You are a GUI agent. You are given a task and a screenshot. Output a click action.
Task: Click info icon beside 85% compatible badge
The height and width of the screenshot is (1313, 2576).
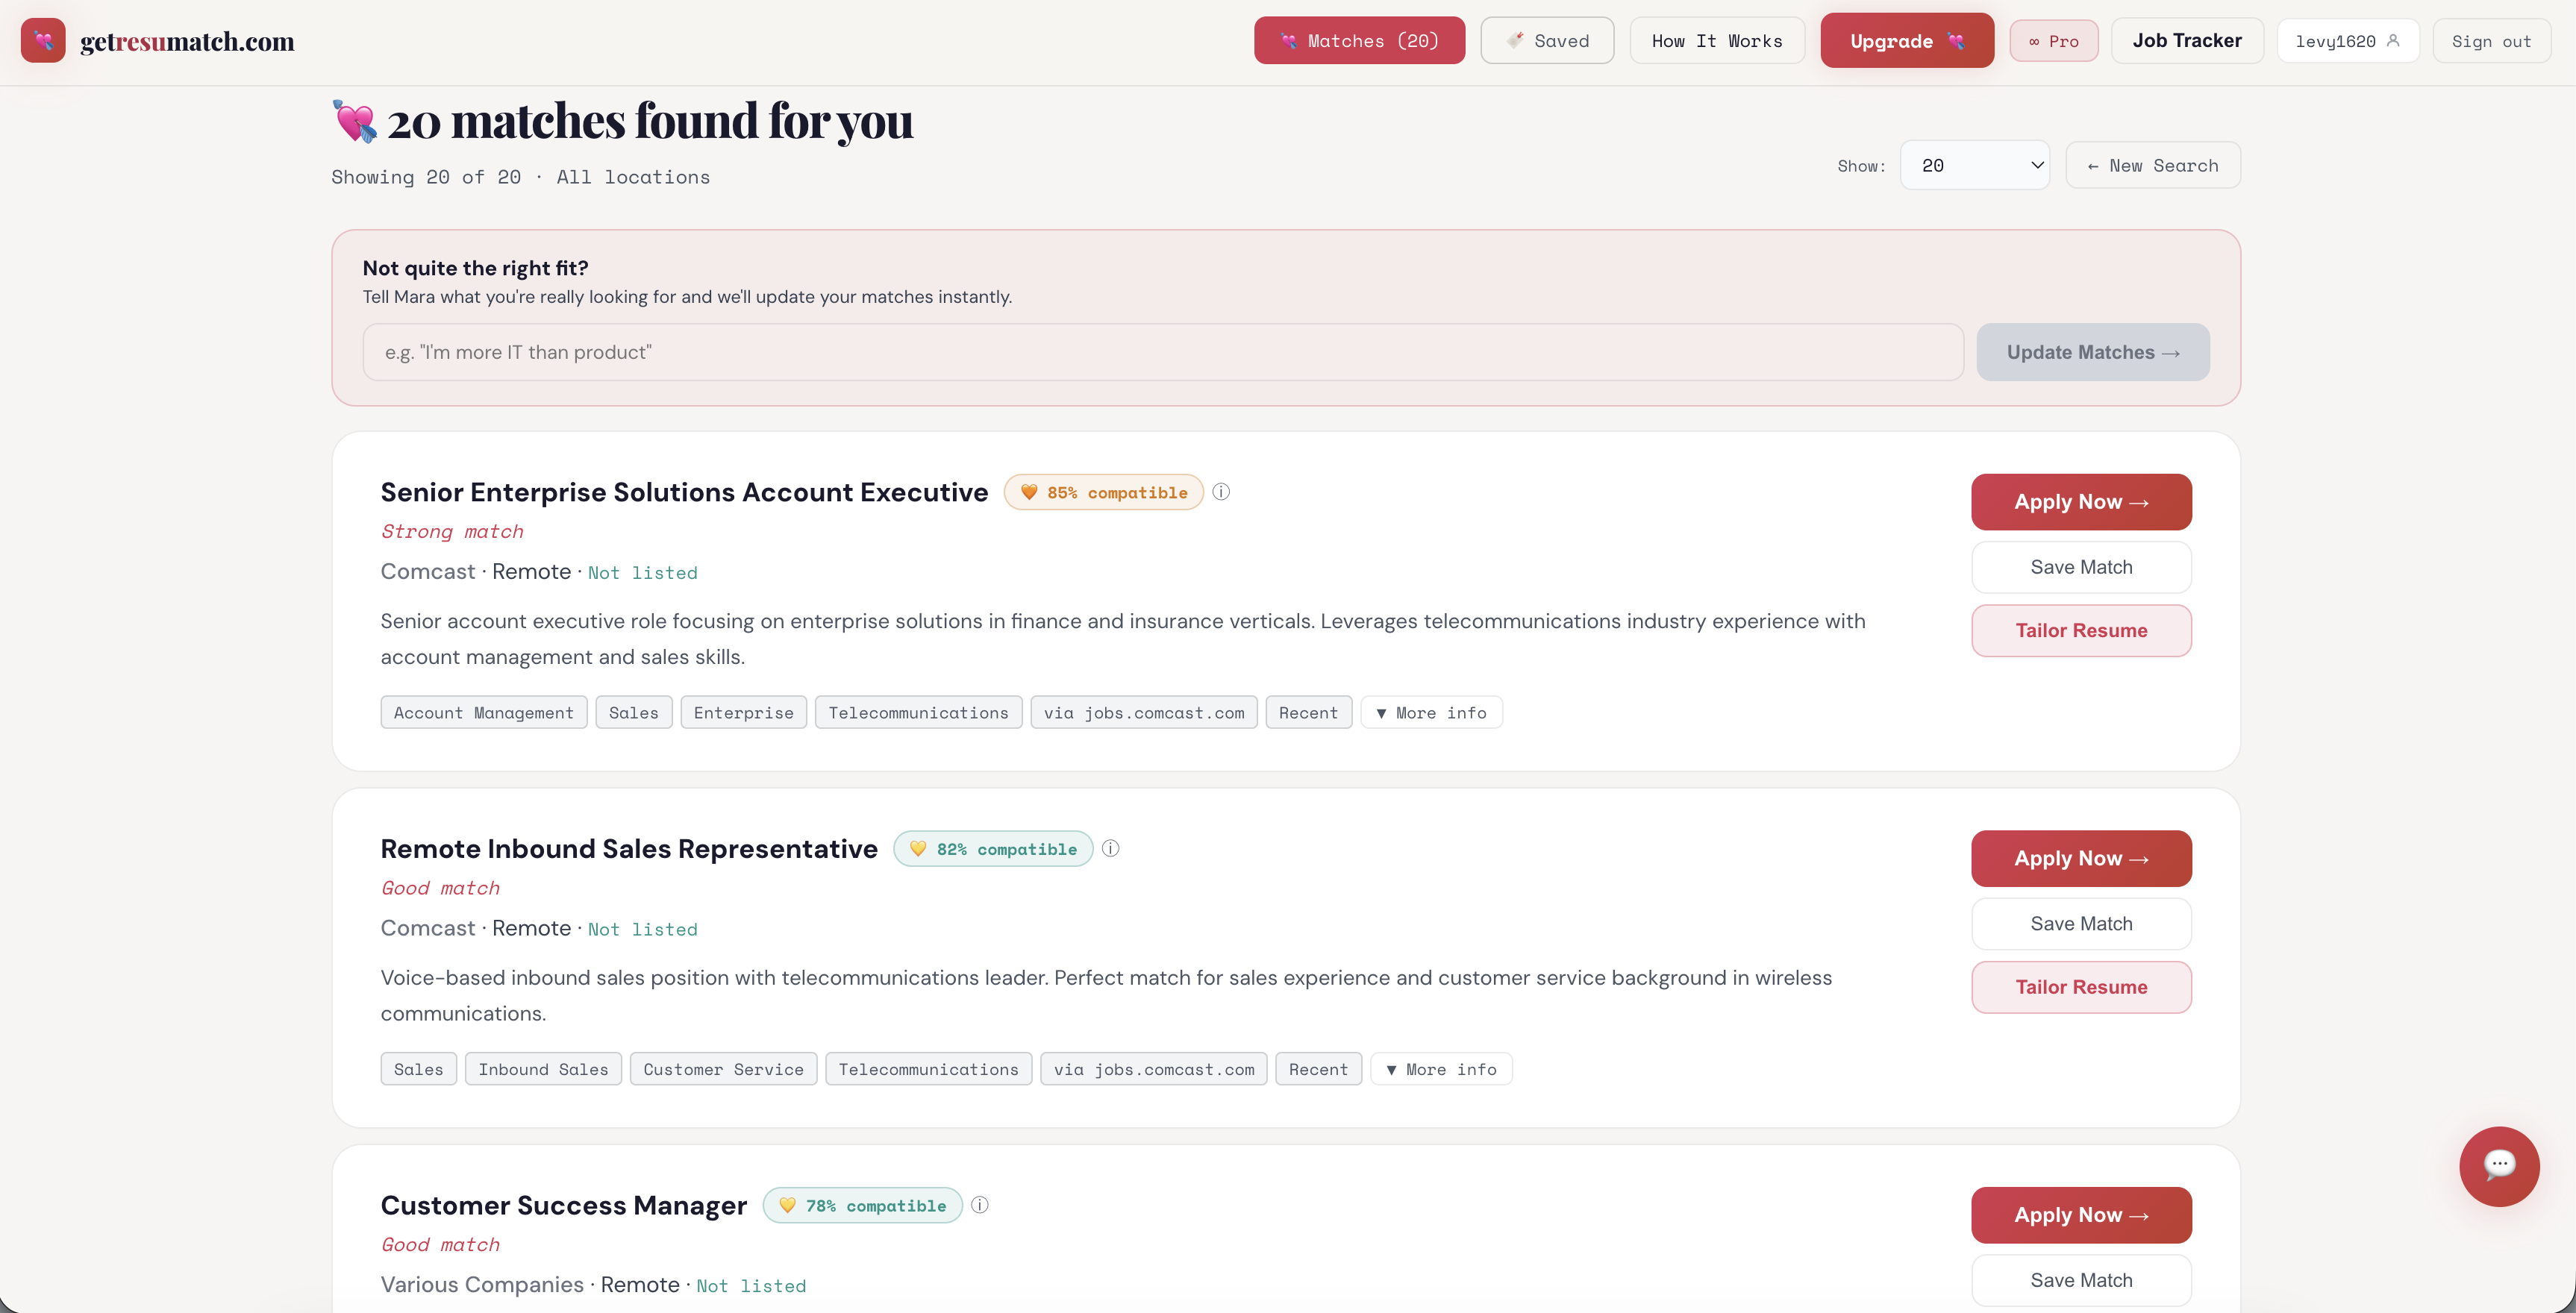coord(1221,492)
